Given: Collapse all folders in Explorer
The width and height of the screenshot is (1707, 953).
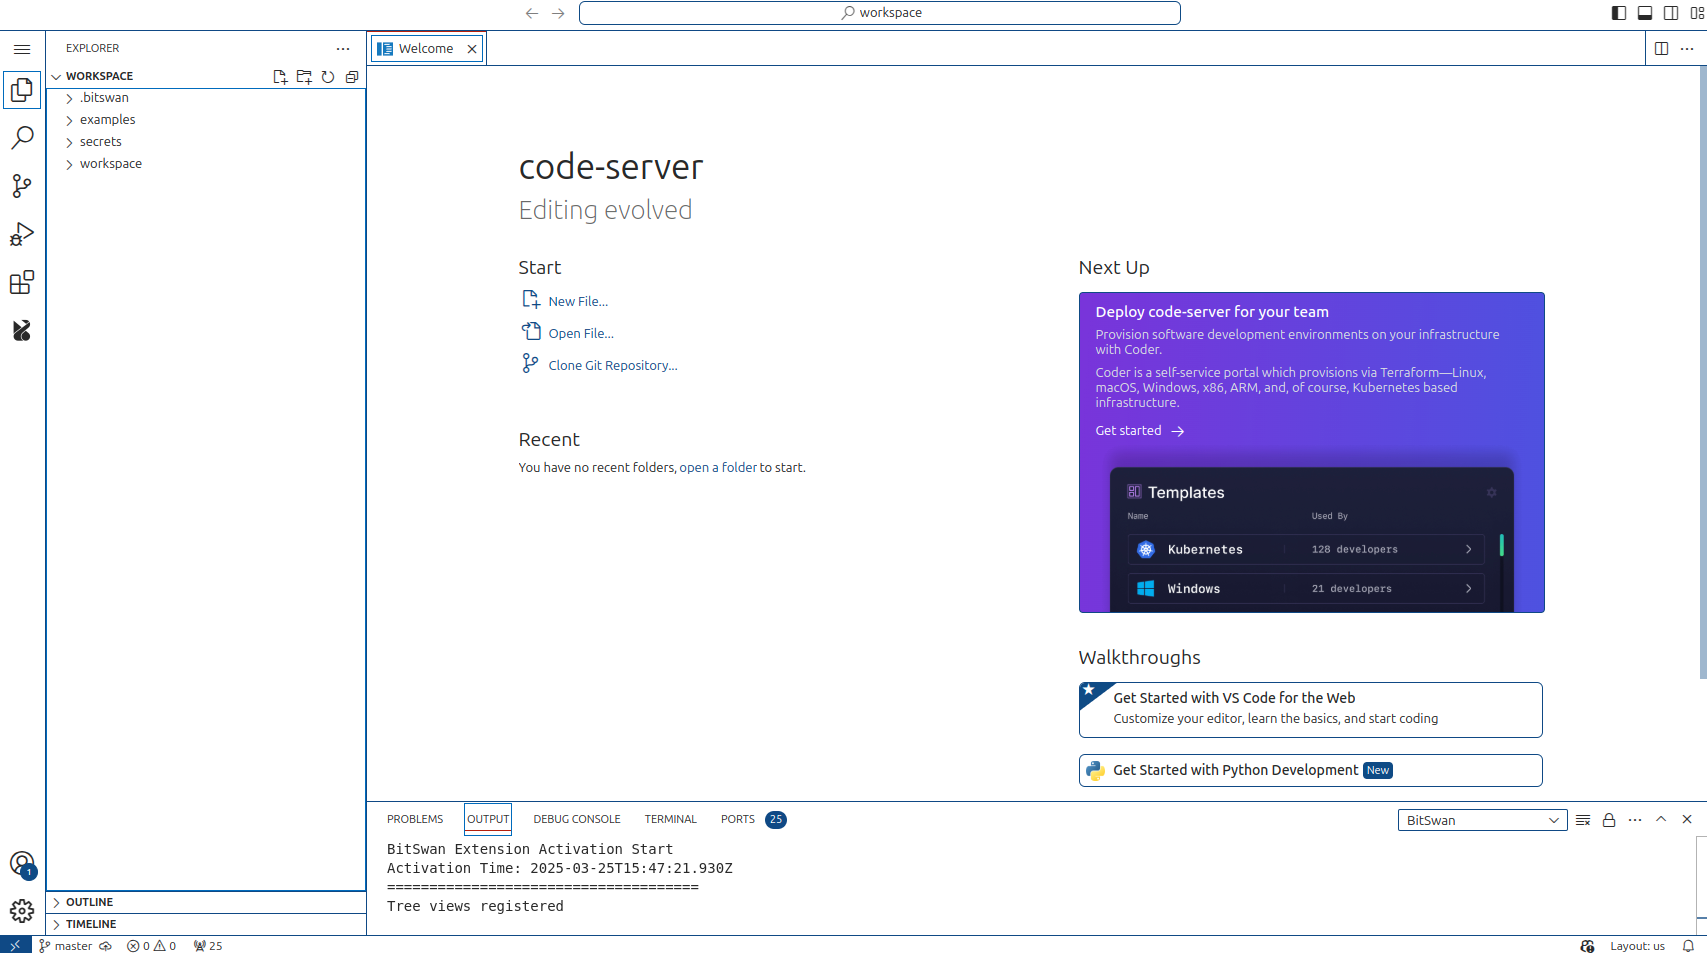Looking at the screenshot, I should 352,77.
